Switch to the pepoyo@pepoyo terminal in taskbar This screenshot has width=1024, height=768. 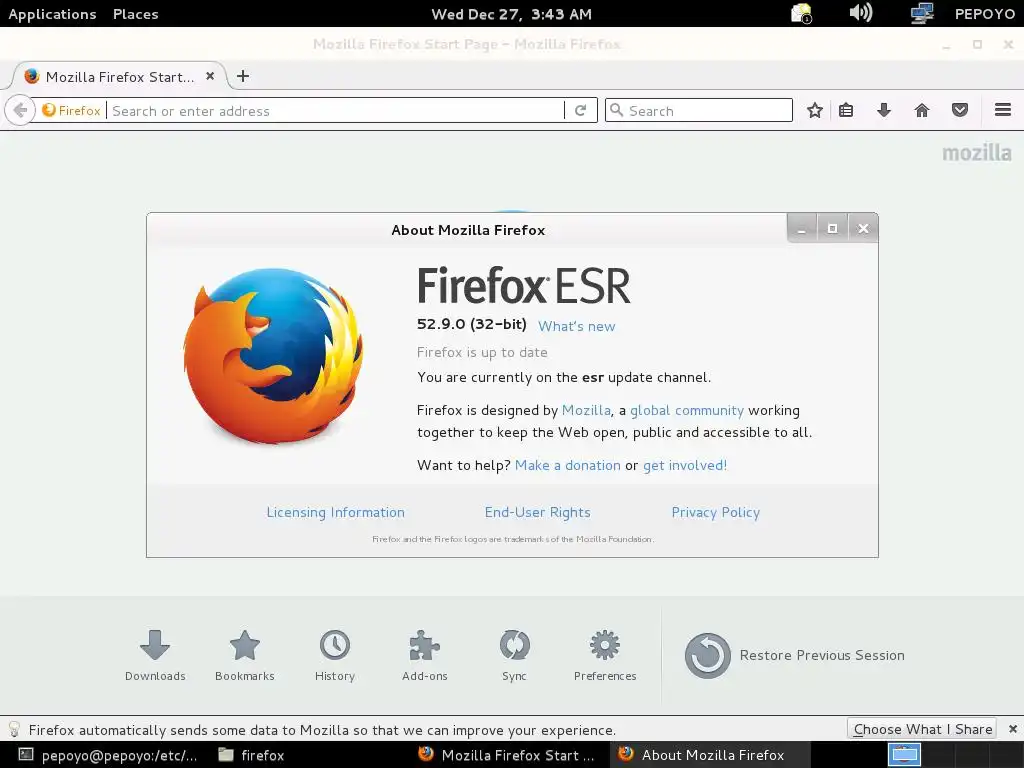[x=107, y=755]
